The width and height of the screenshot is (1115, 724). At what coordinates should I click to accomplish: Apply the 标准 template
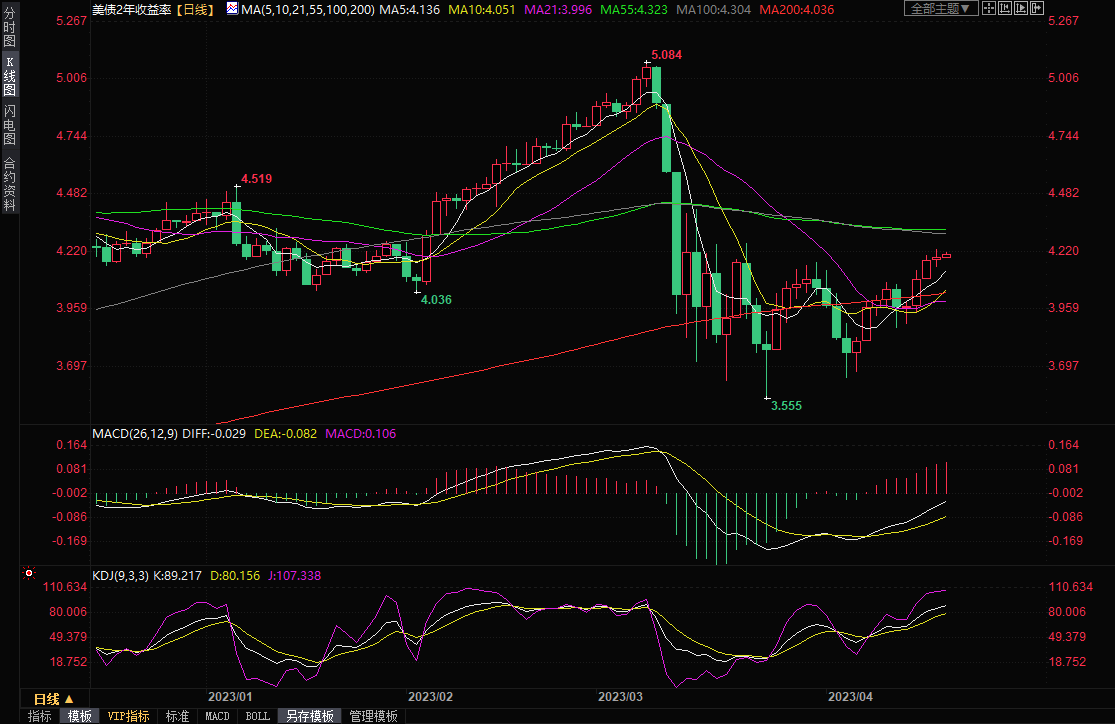point(177,716)
